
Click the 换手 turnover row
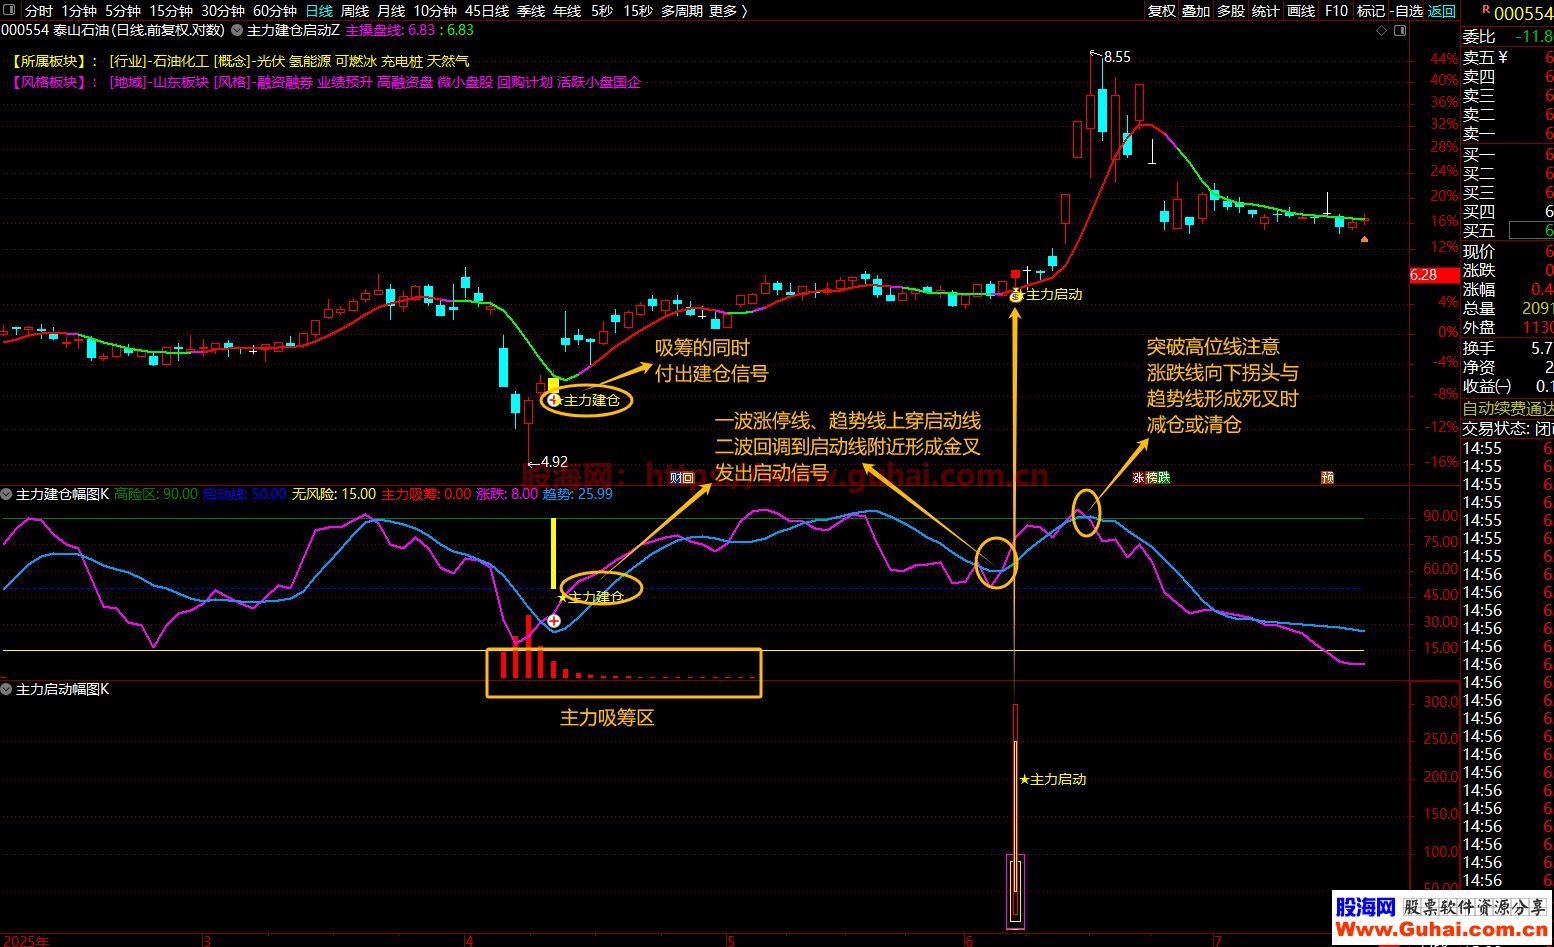(1508, 348)
